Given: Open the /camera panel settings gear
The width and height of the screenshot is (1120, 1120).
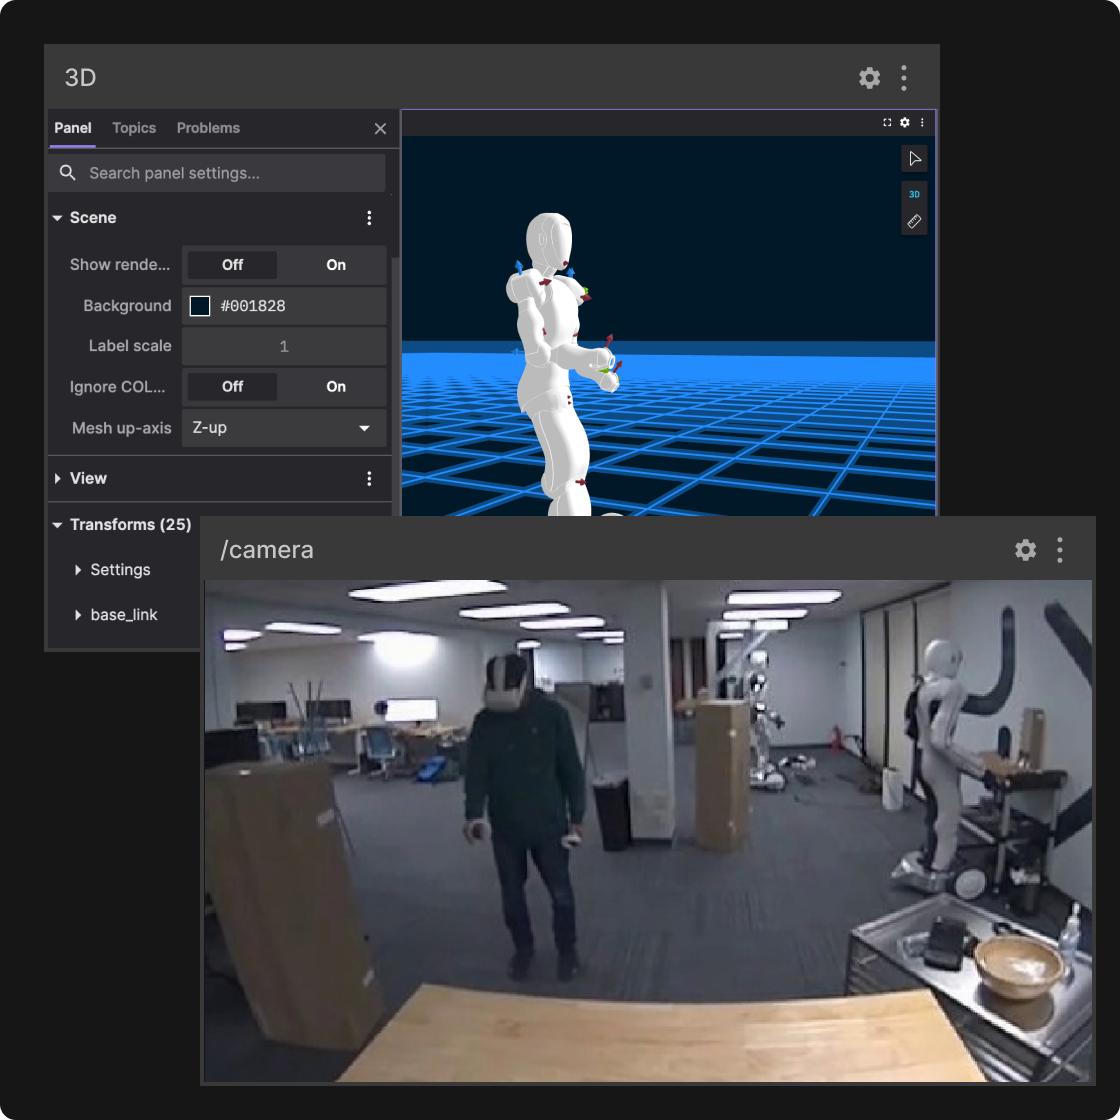Looking at the screenshot, I should 1025,549.
